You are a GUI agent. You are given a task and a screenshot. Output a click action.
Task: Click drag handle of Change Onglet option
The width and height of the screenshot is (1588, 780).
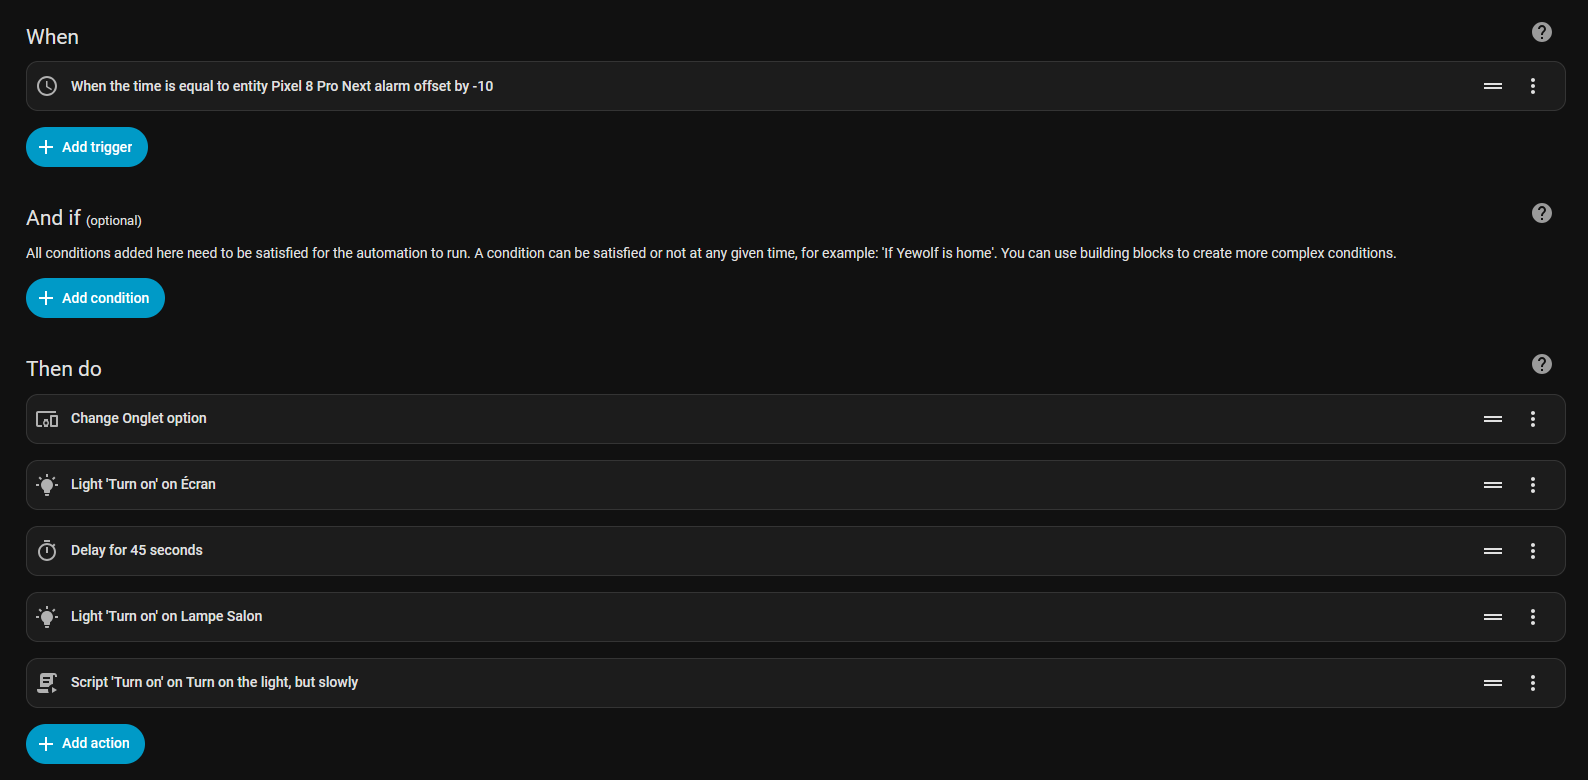tap(1492, 419)
